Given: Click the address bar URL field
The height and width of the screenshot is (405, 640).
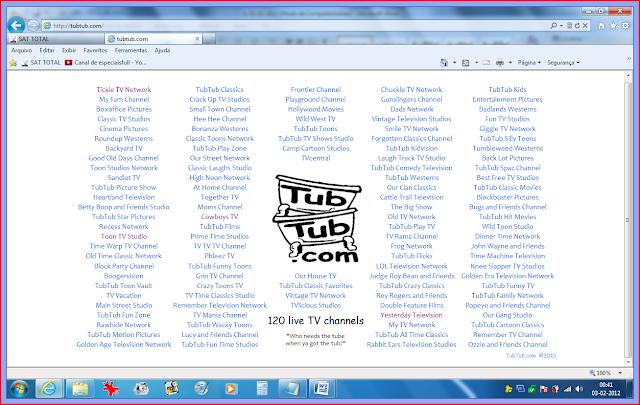Looking at the screenshot, I should (x=294, y=26).
